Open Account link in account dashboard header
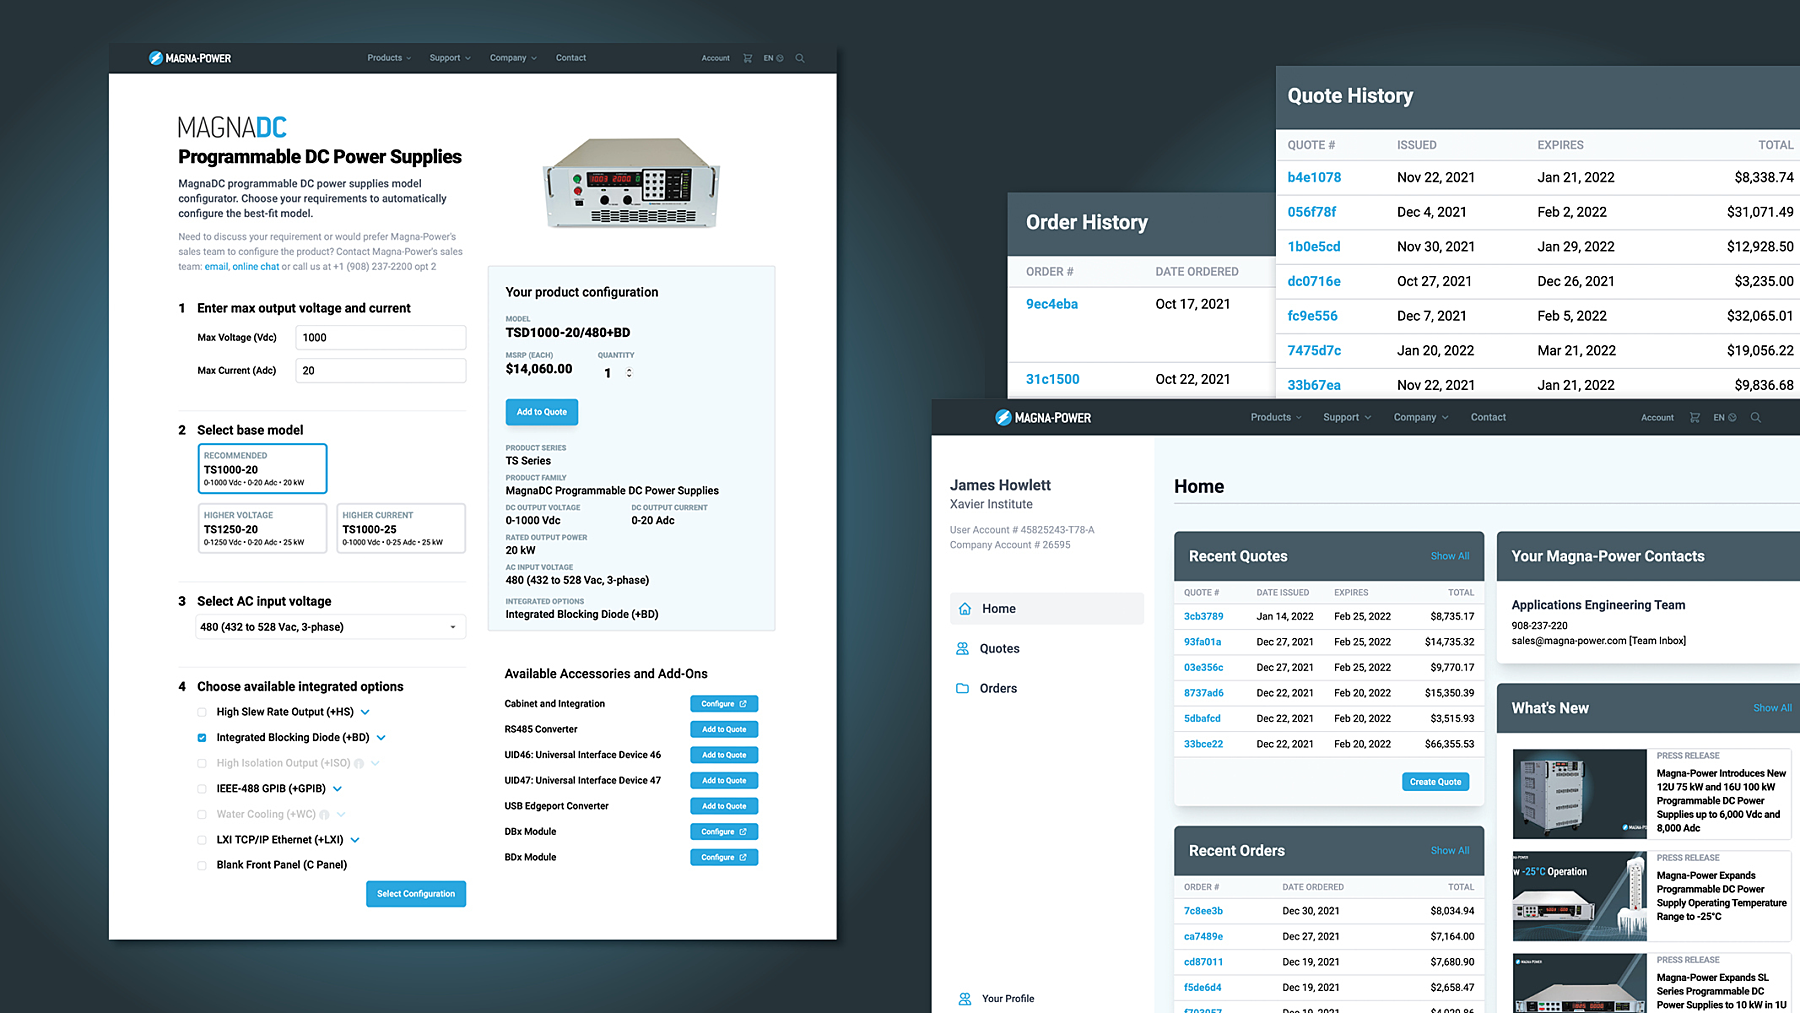Screen dimensions: 1800x1013 (1657, 417)
